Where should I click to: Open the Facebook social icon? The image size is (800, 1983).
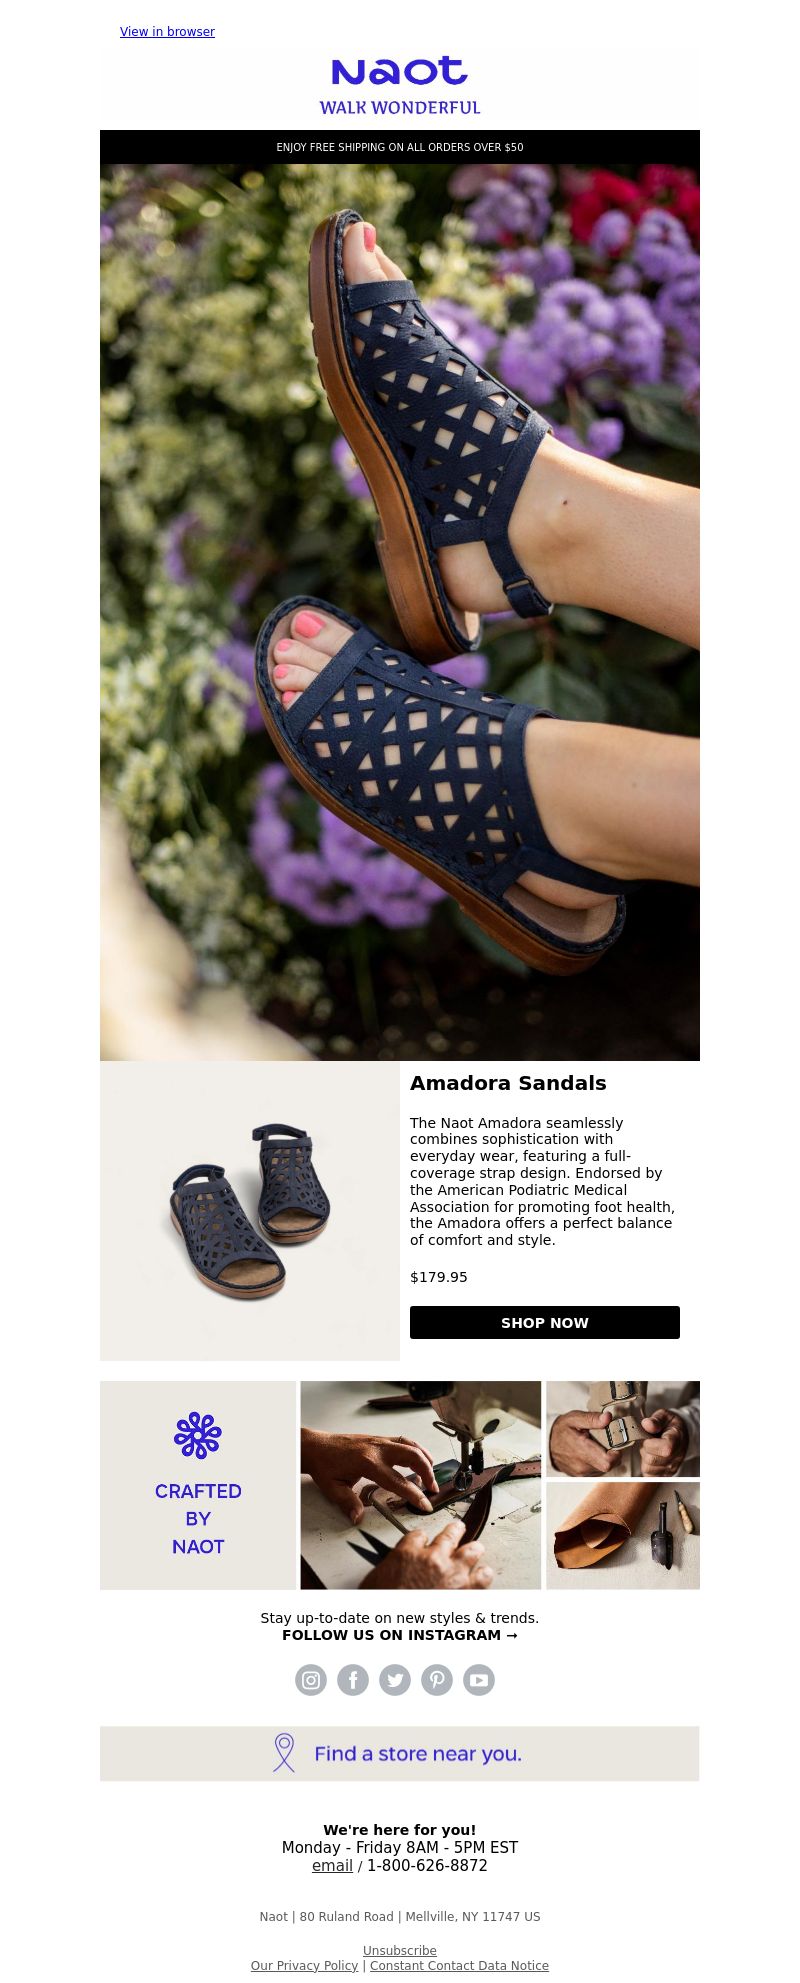(353, 1680)
